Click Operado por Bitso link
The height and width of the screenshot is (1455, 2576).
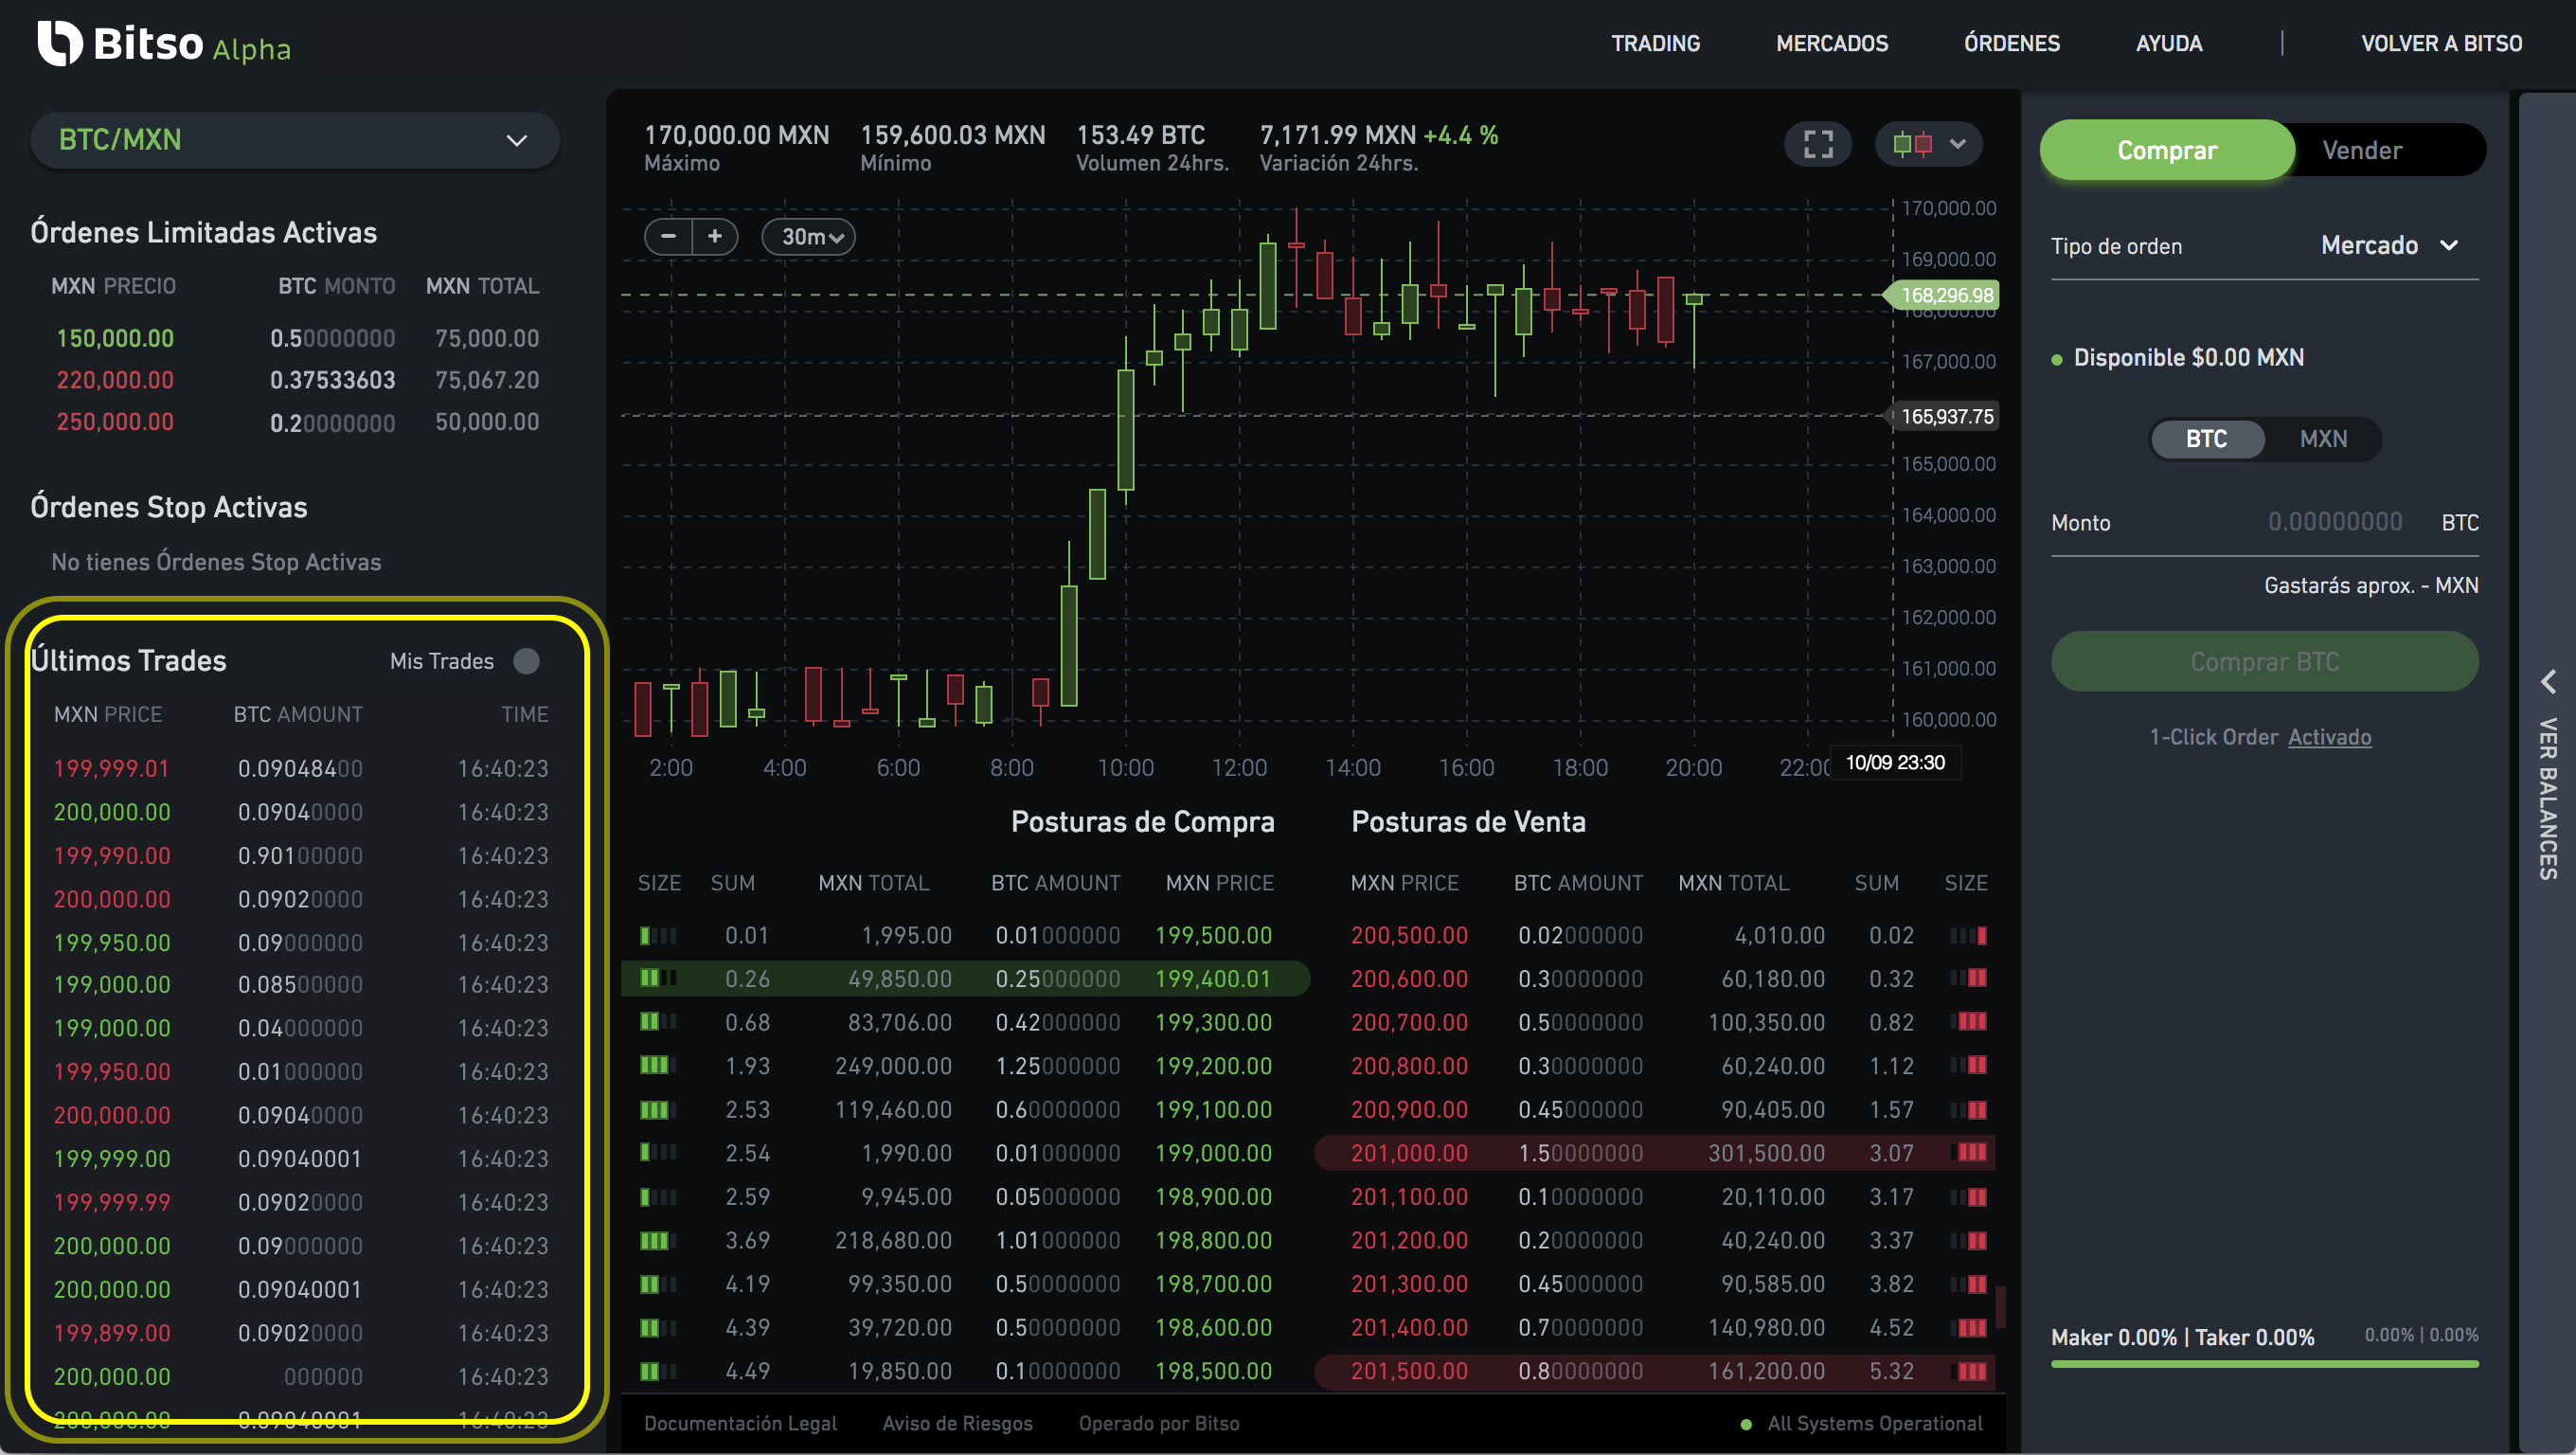pos(1158,1423)
